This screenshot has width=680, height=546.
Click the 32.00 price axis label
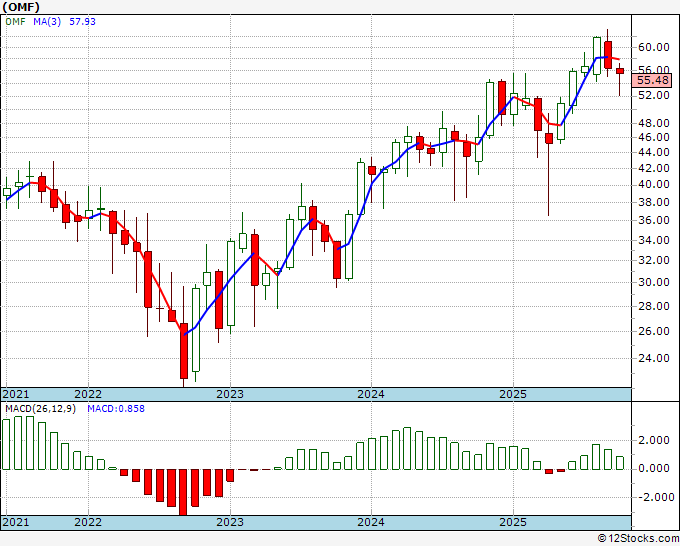(x=654, y=260)
